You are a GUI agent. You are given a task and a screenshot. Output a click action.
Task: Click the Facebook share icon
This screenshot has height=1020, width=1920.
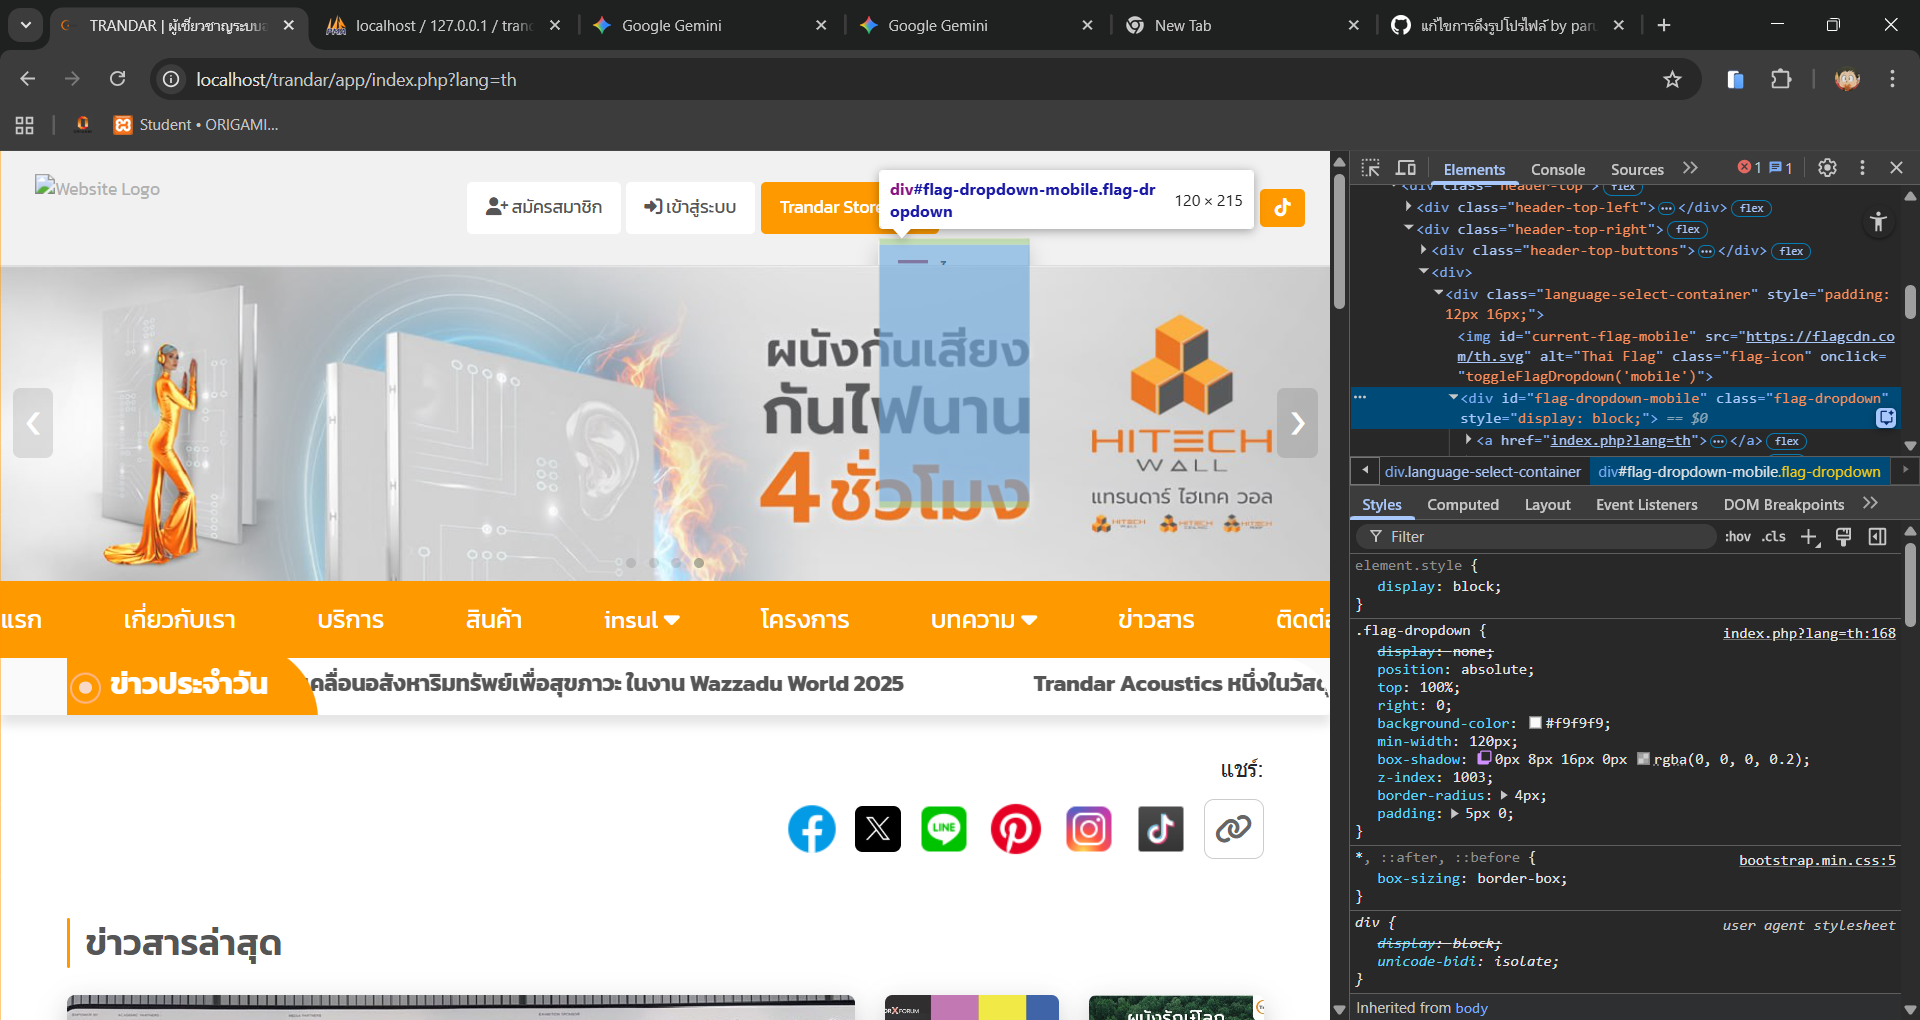tap(811, 829)
